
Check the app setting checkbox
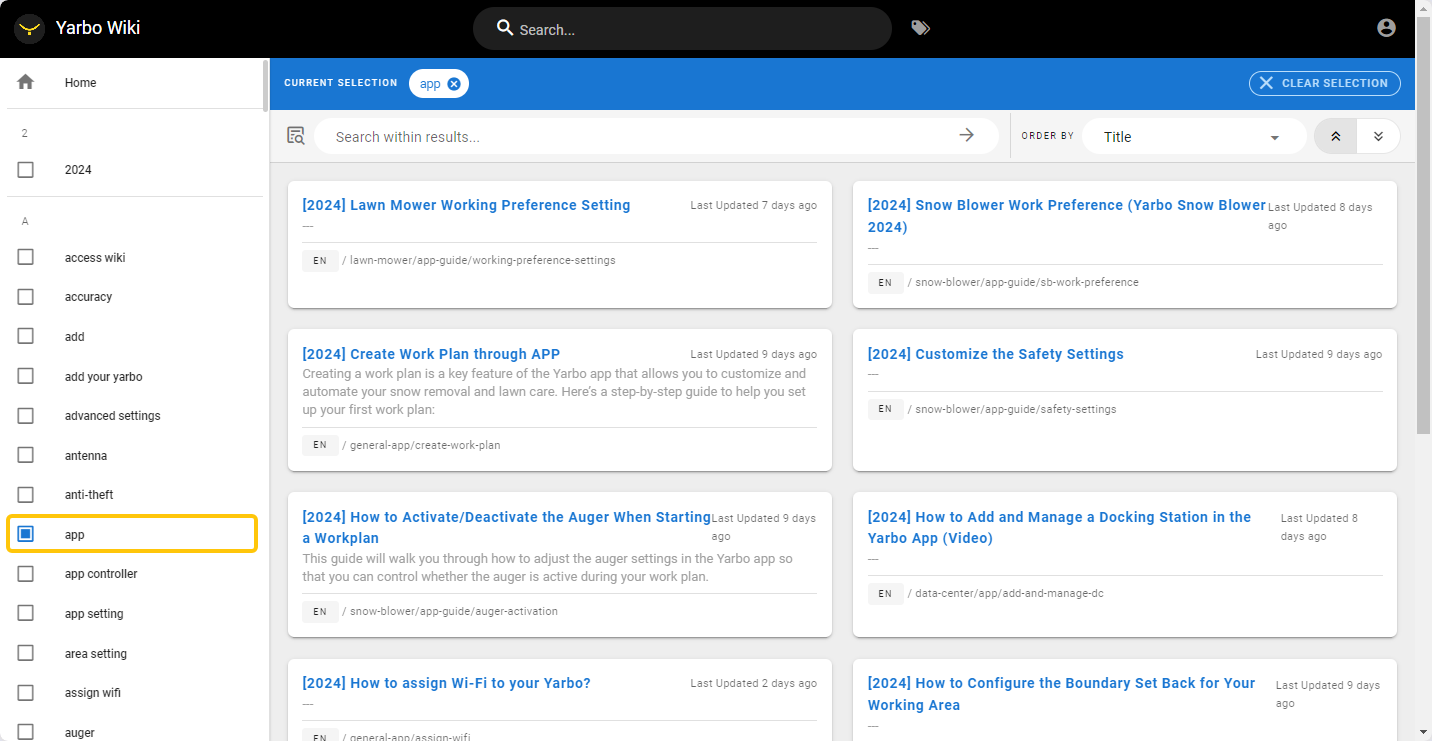26,613
